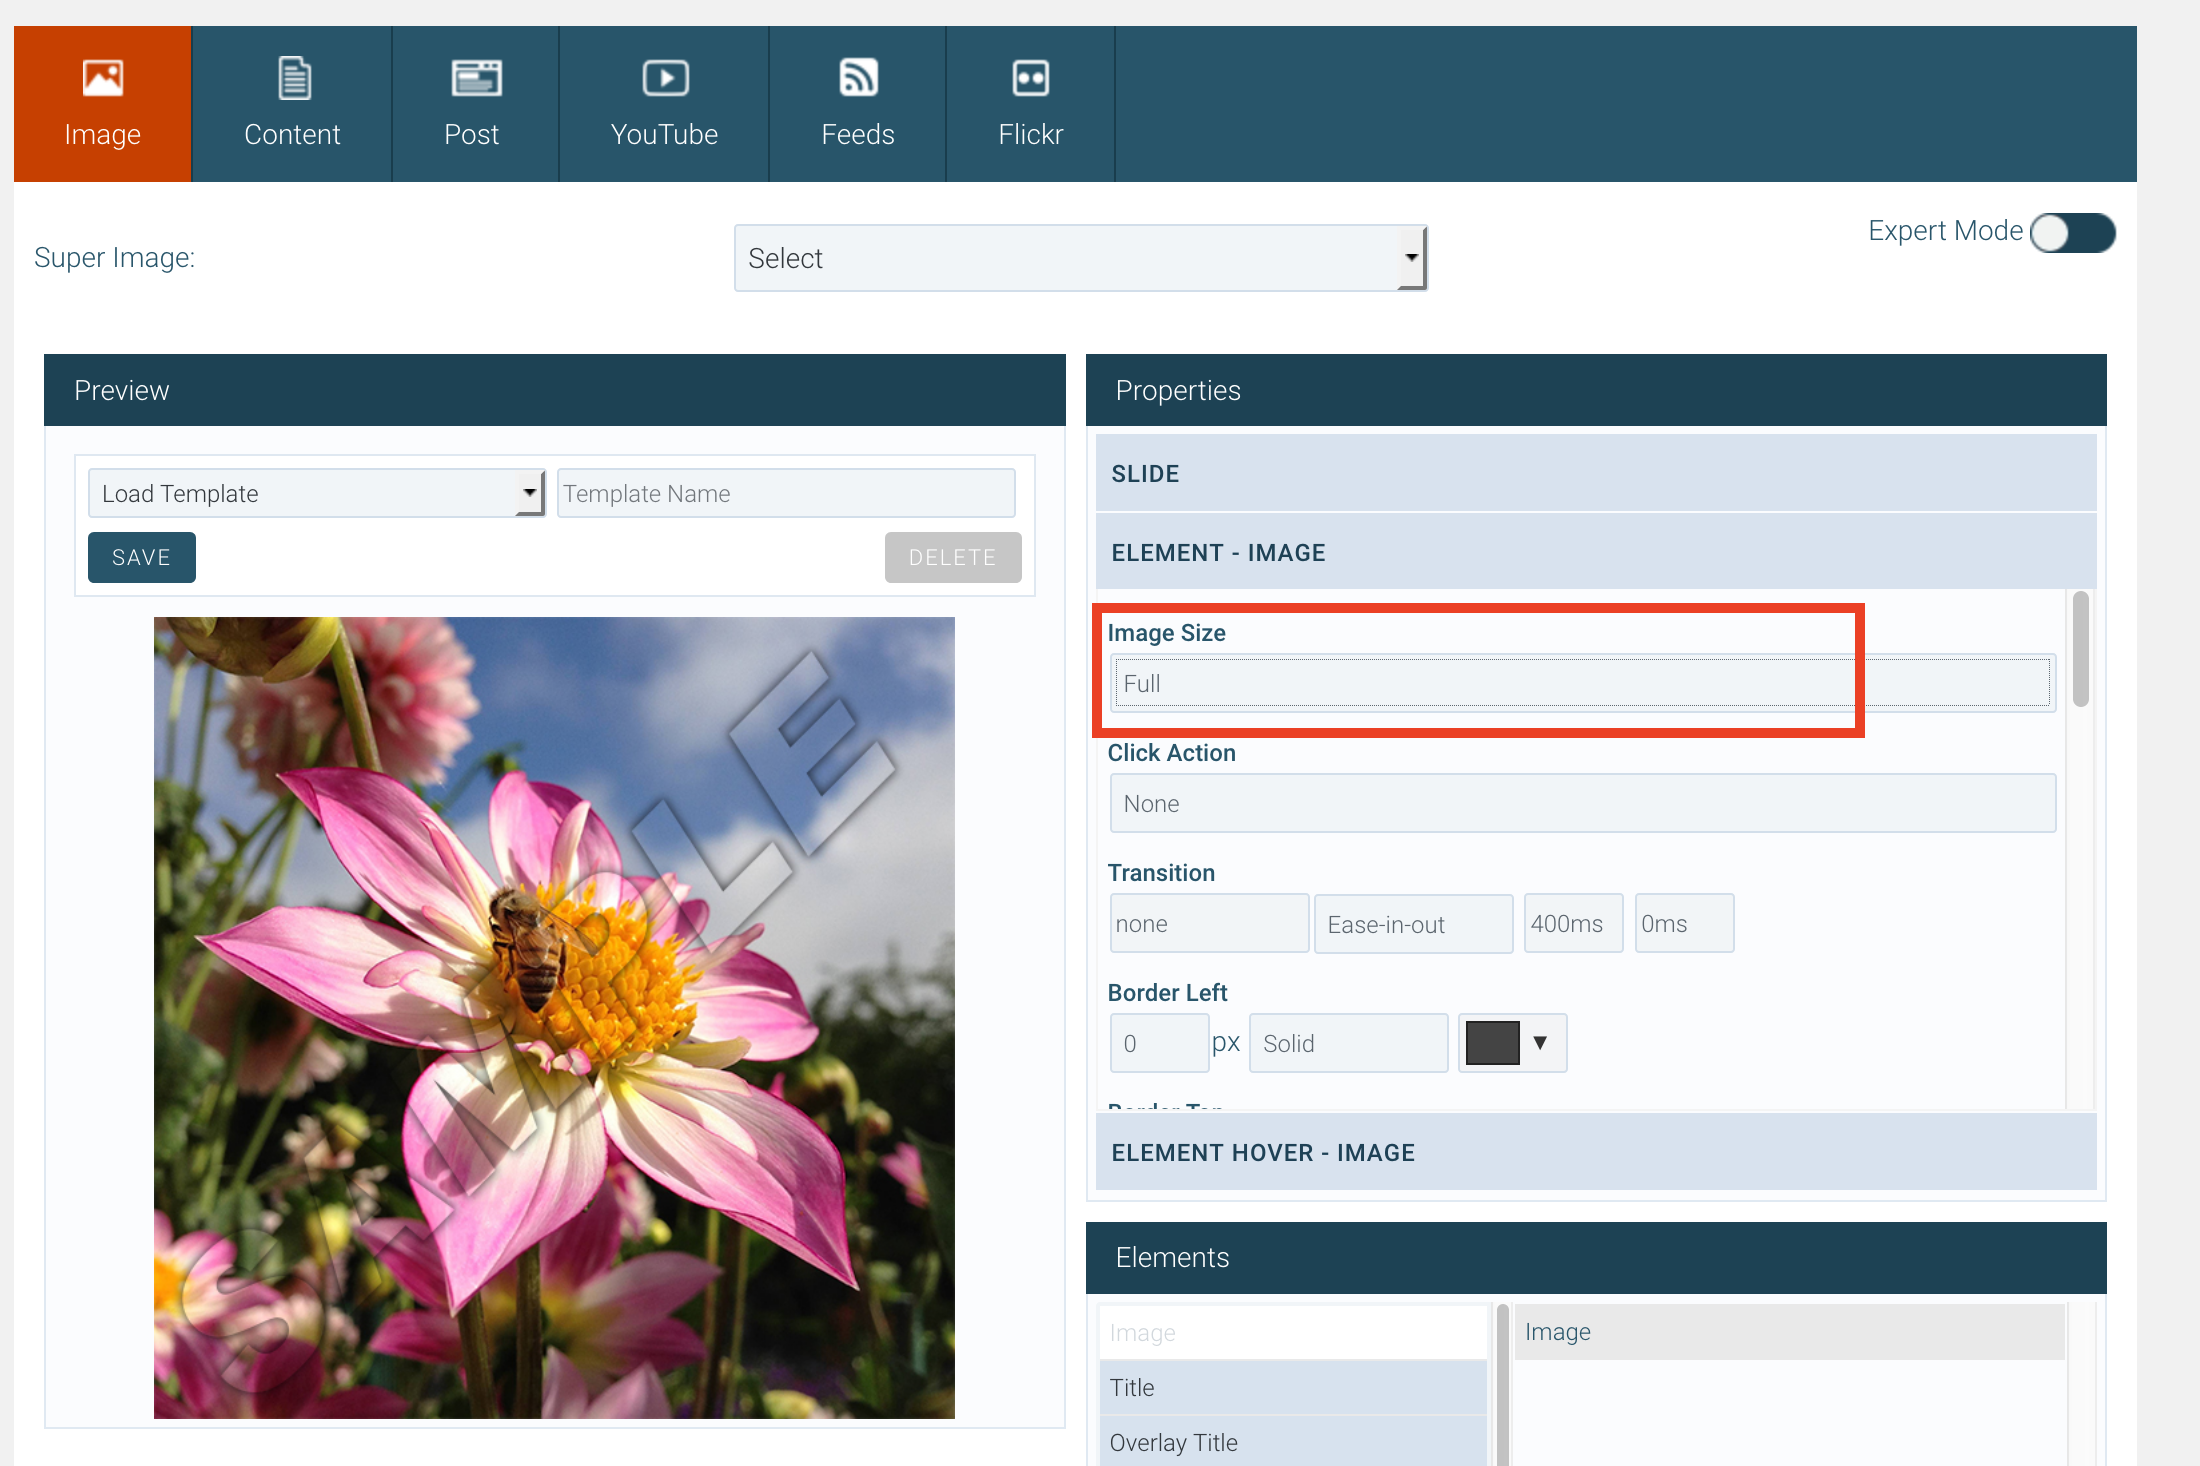Click the Border Left color swatch

click(1492, 1043)
